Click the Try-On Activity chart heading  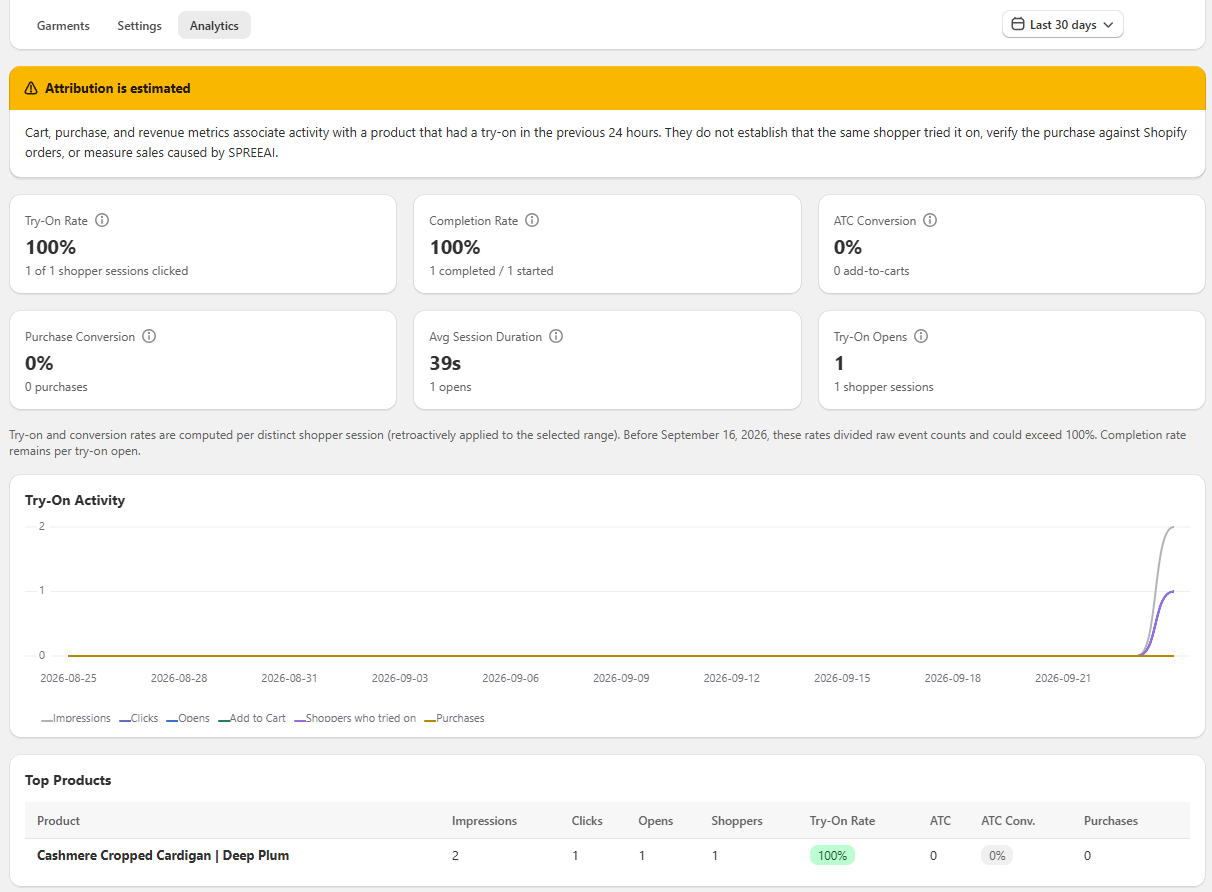pyautogui.click(x=75, y=500)
